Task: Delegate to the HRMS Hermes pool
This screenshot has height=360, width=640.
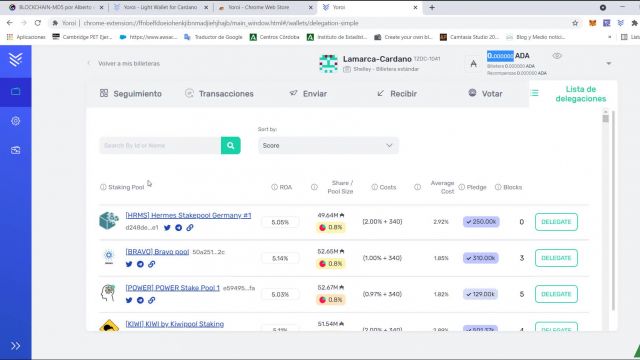Action: (x=556, y=222)
